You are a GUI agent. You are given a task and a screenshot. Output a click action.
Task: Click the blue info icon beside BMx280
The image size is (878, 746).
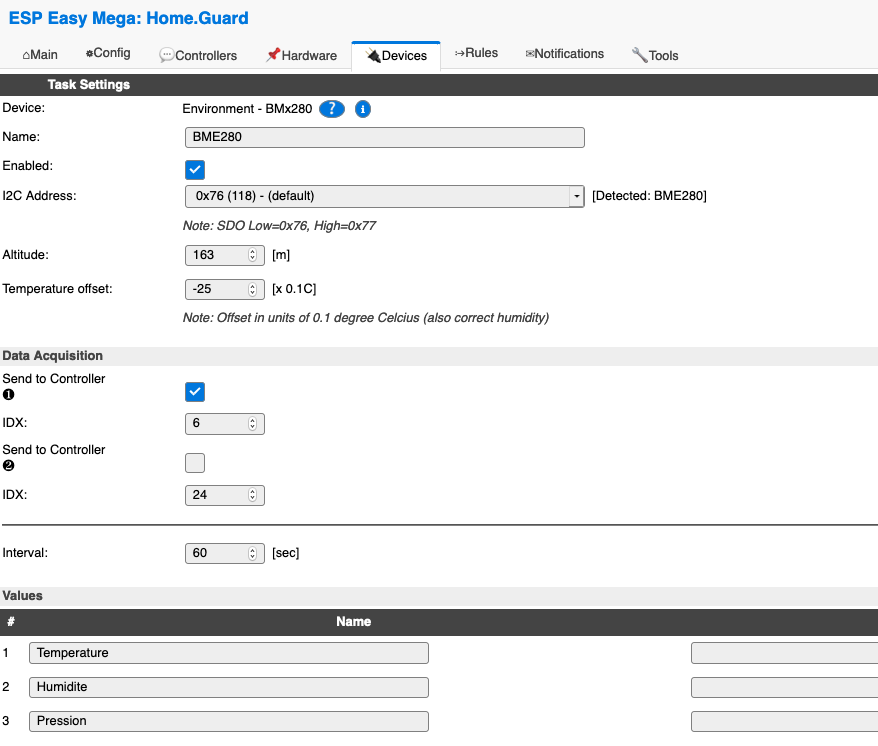pyautogui.click(x=363, y=109)
